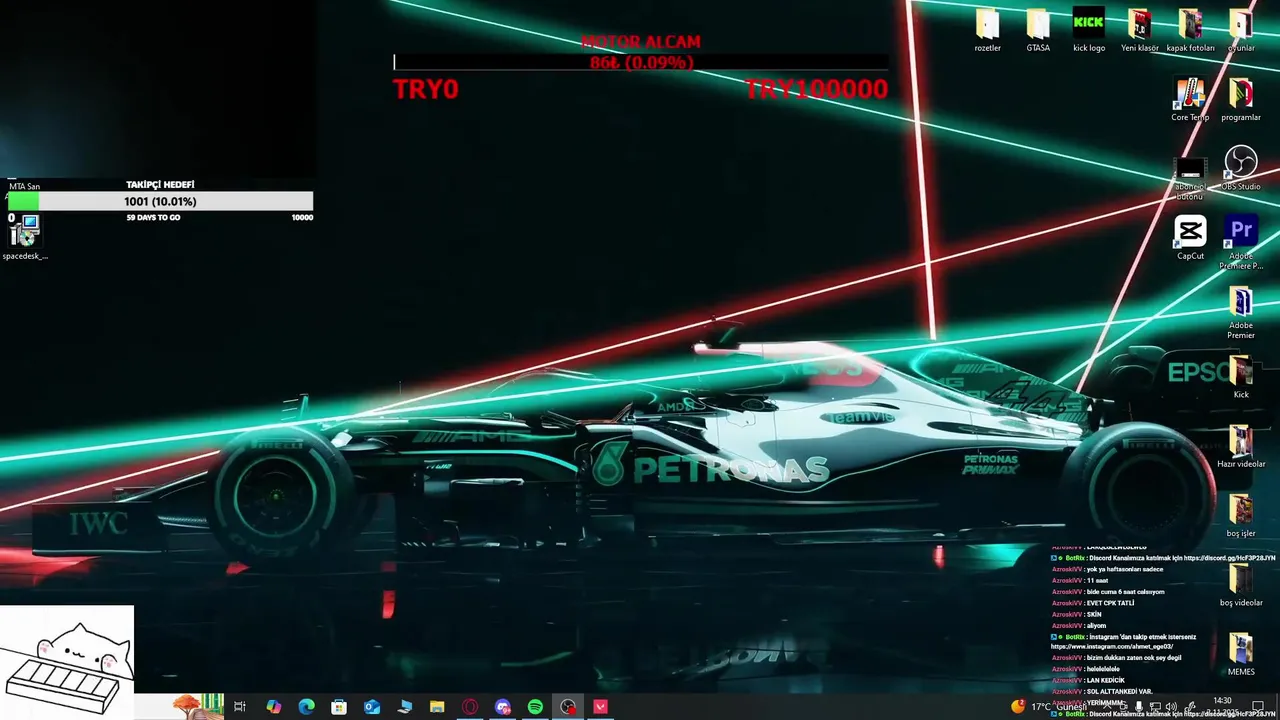1280x720 pixels.
Task: Open Discord from the taskbar
Action: 503,706
